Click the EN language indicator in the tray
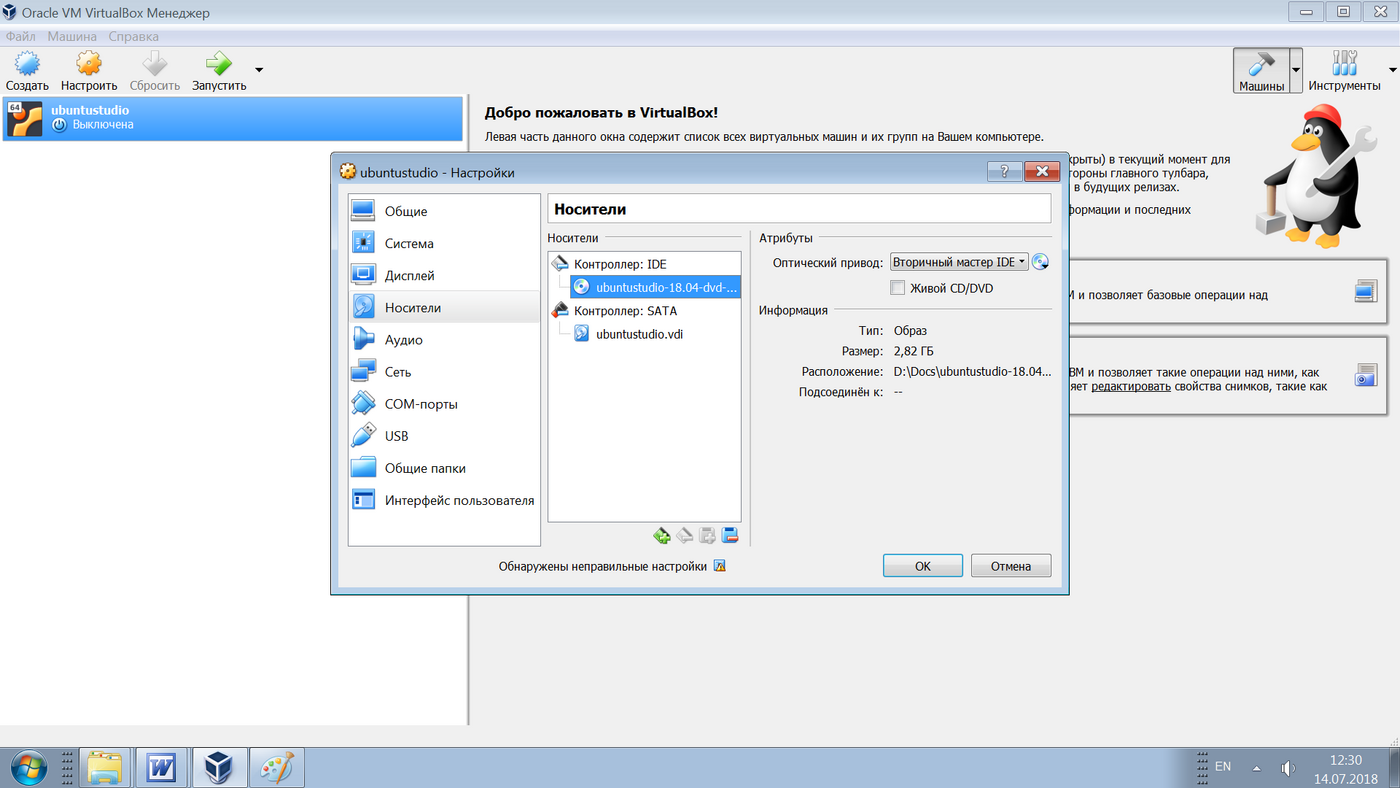Viewport: 1400px width, 788px height. tap(1222, 767)
